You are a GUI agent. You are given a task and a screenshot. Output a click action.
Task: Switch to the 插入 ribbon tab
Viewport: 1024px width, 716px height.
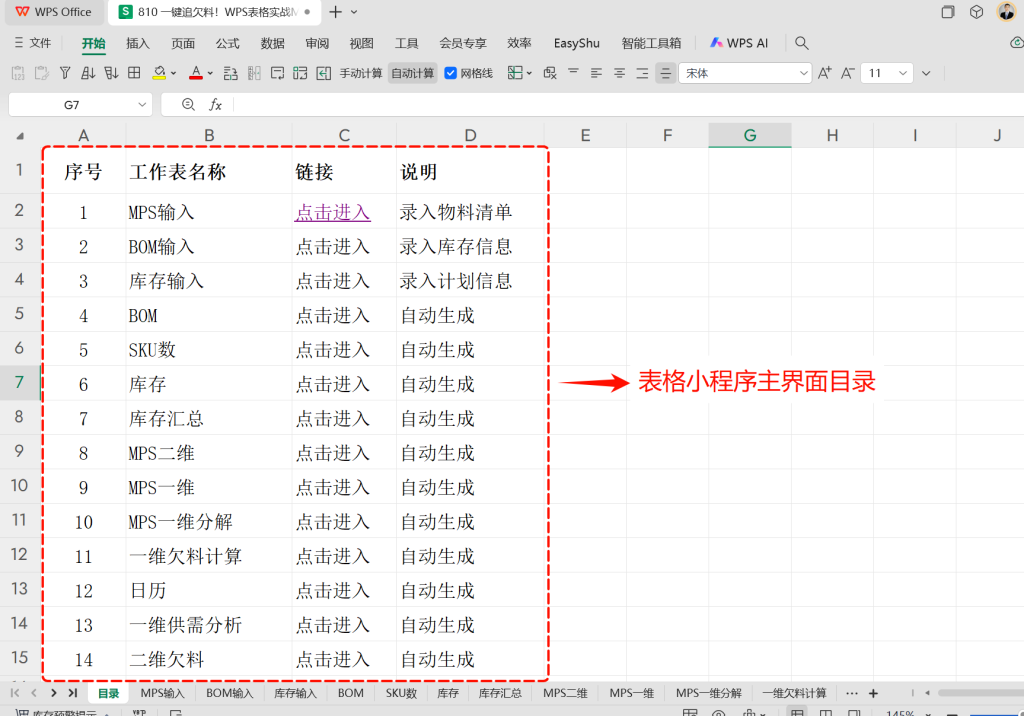click(x=137, y=43)
